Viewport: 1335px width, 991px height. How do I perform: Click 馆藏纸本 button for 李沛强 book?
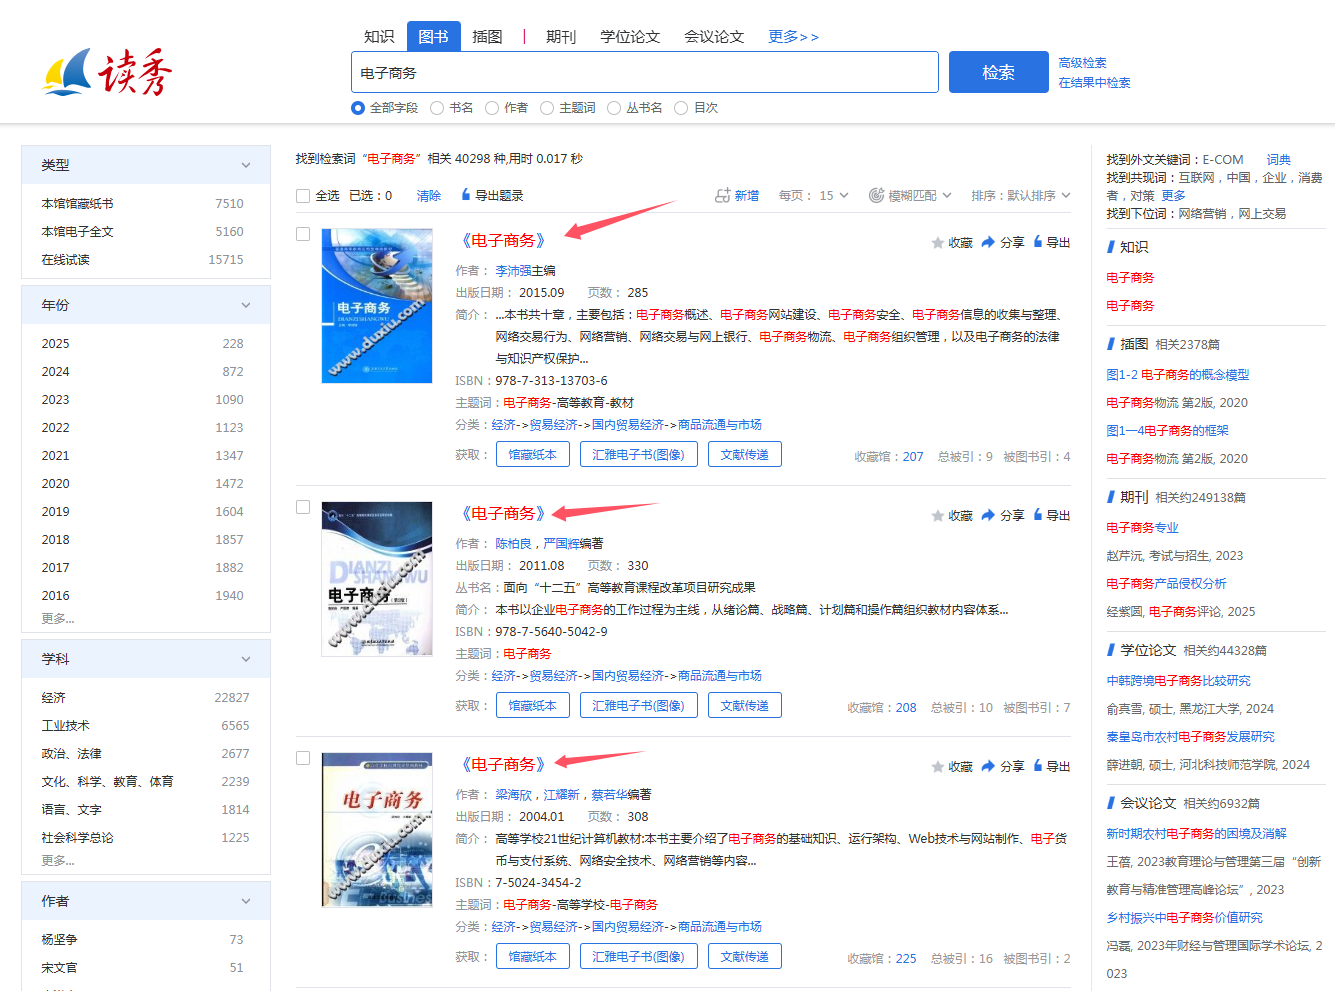click(533, 455)
